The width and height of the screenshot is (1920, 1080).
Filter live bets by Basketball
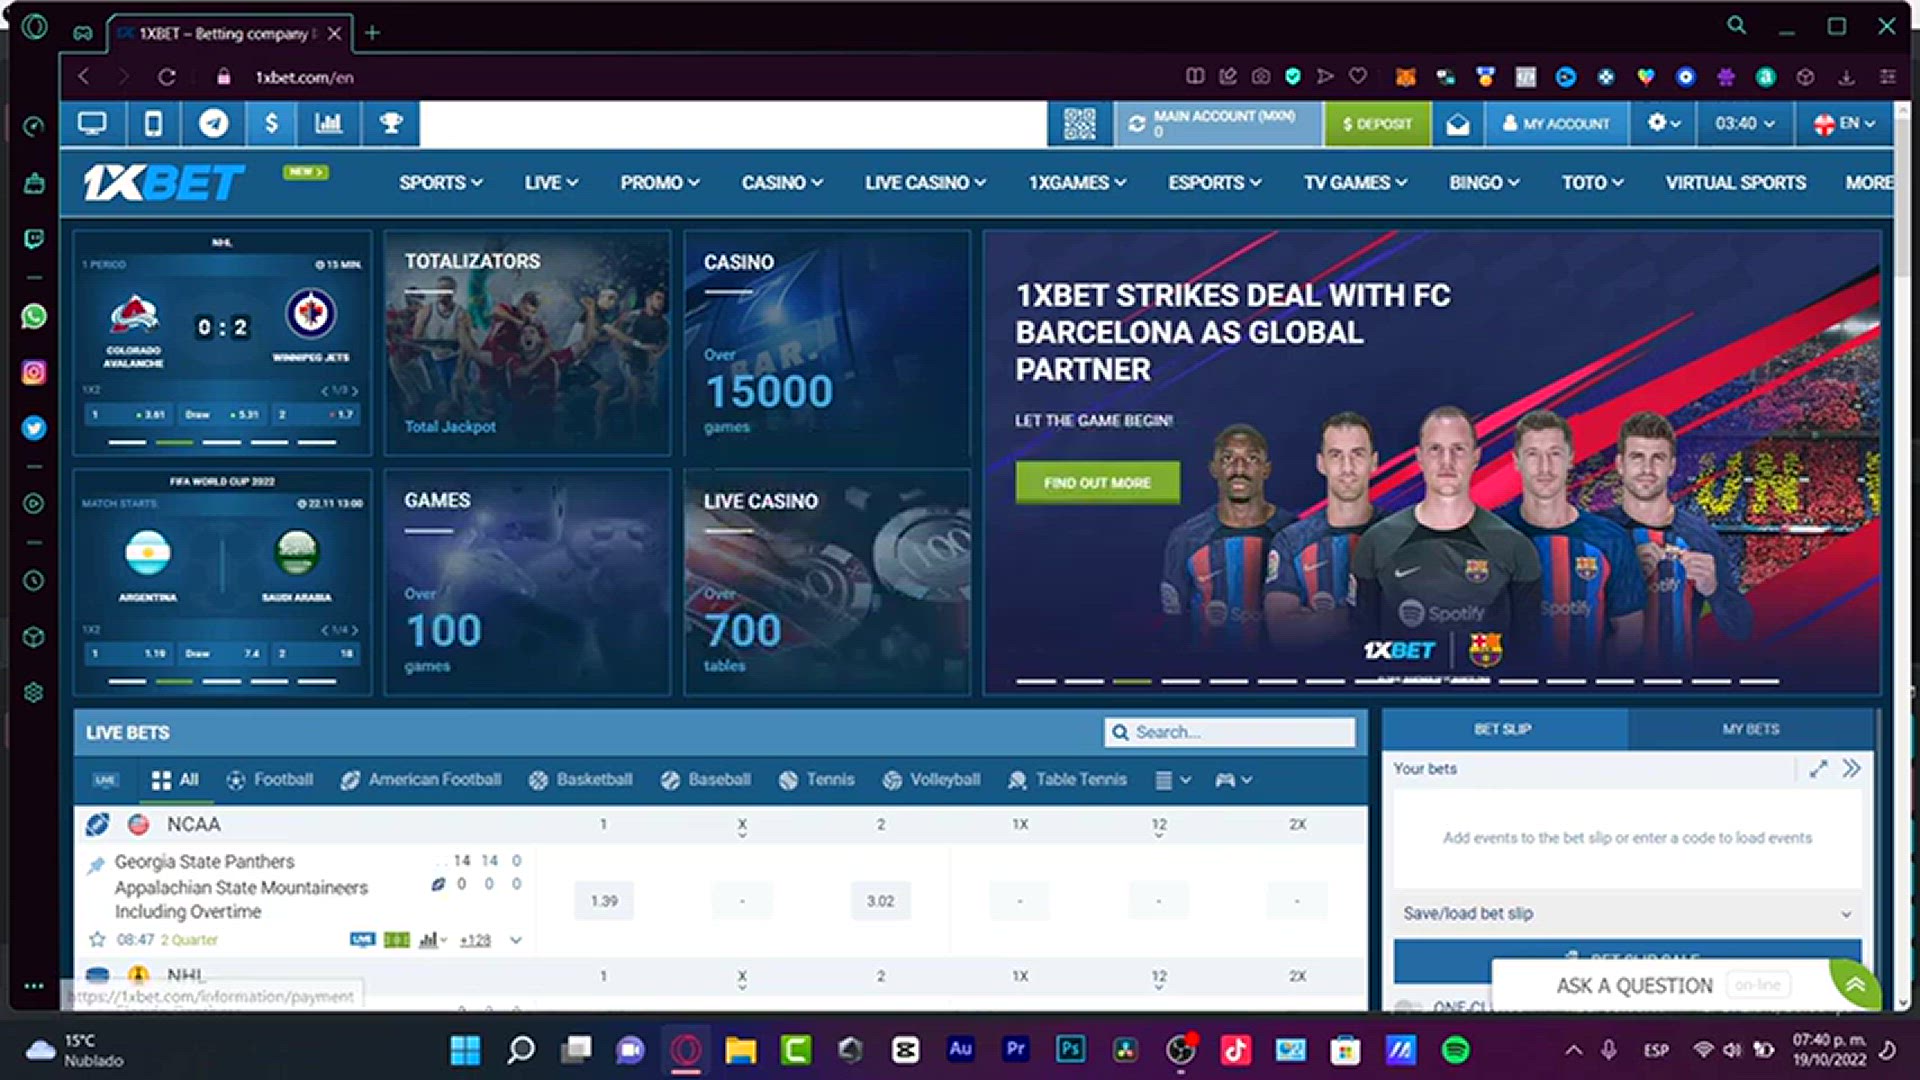(x=581, y=780)
